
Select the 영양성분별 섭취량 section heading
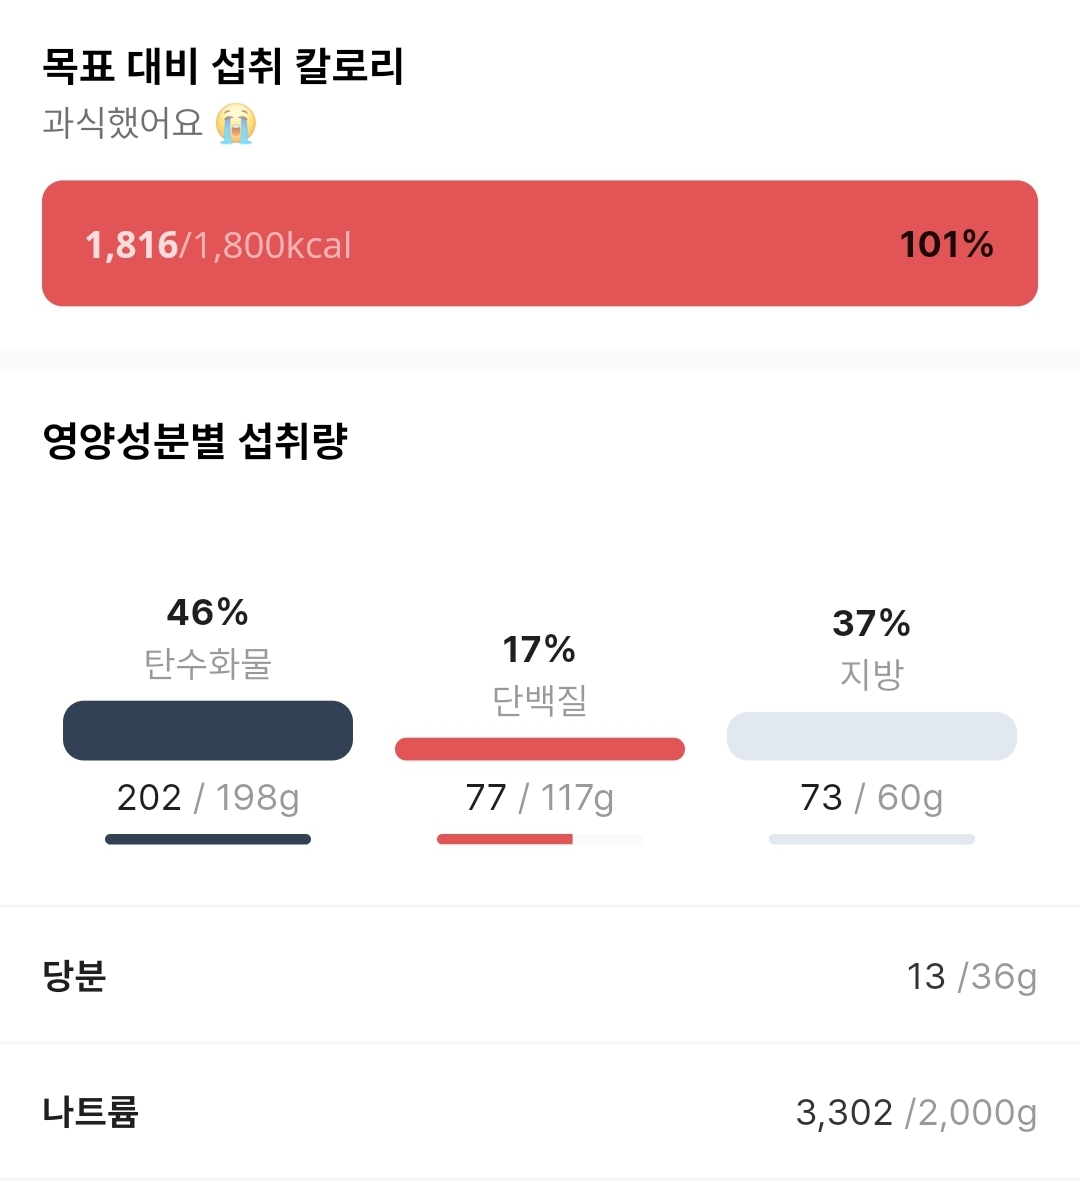195,441
